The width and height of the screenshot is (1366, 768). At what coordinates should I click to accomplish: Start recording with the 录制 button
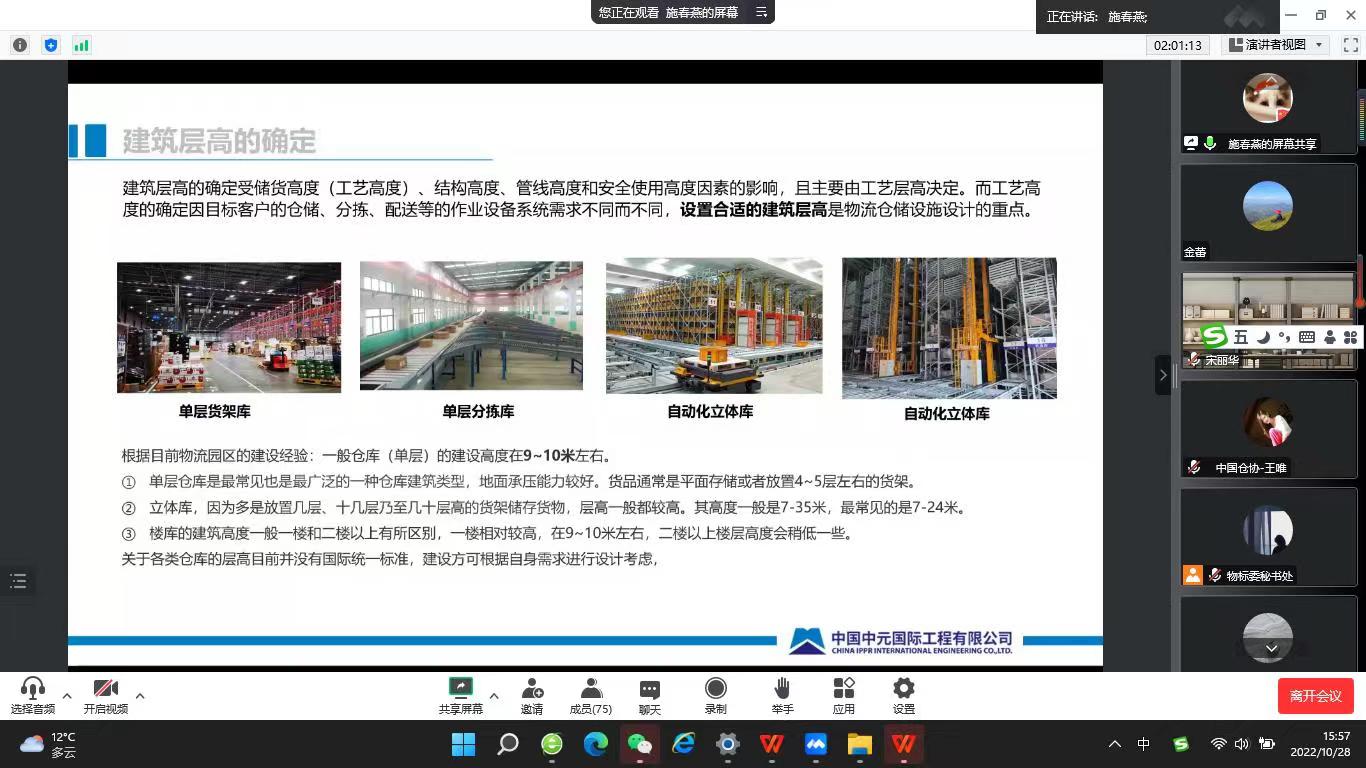[x=715, y=695]
